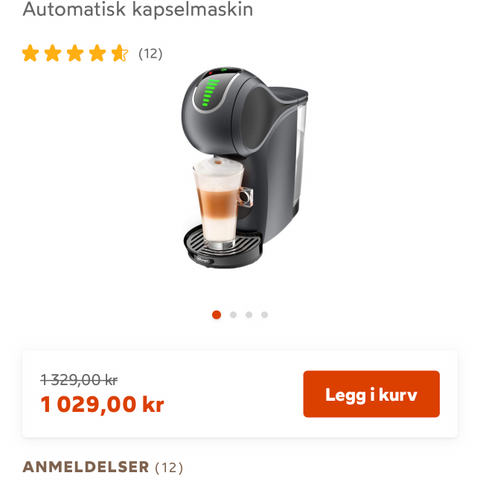
Task: Click the half-filled fifth rating star
Action: (120, 53)
